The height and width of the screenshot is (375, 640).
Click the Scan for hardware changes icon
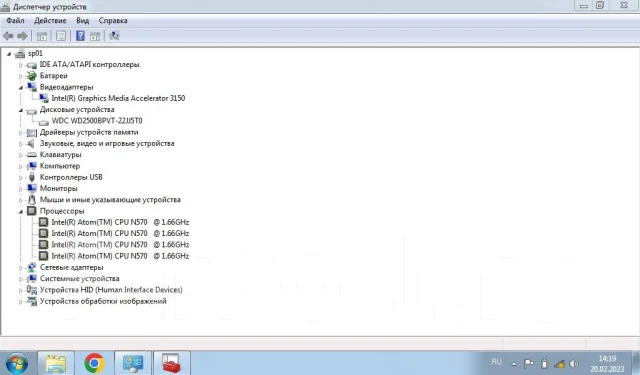pyautogui.click(x=114, y=36)
